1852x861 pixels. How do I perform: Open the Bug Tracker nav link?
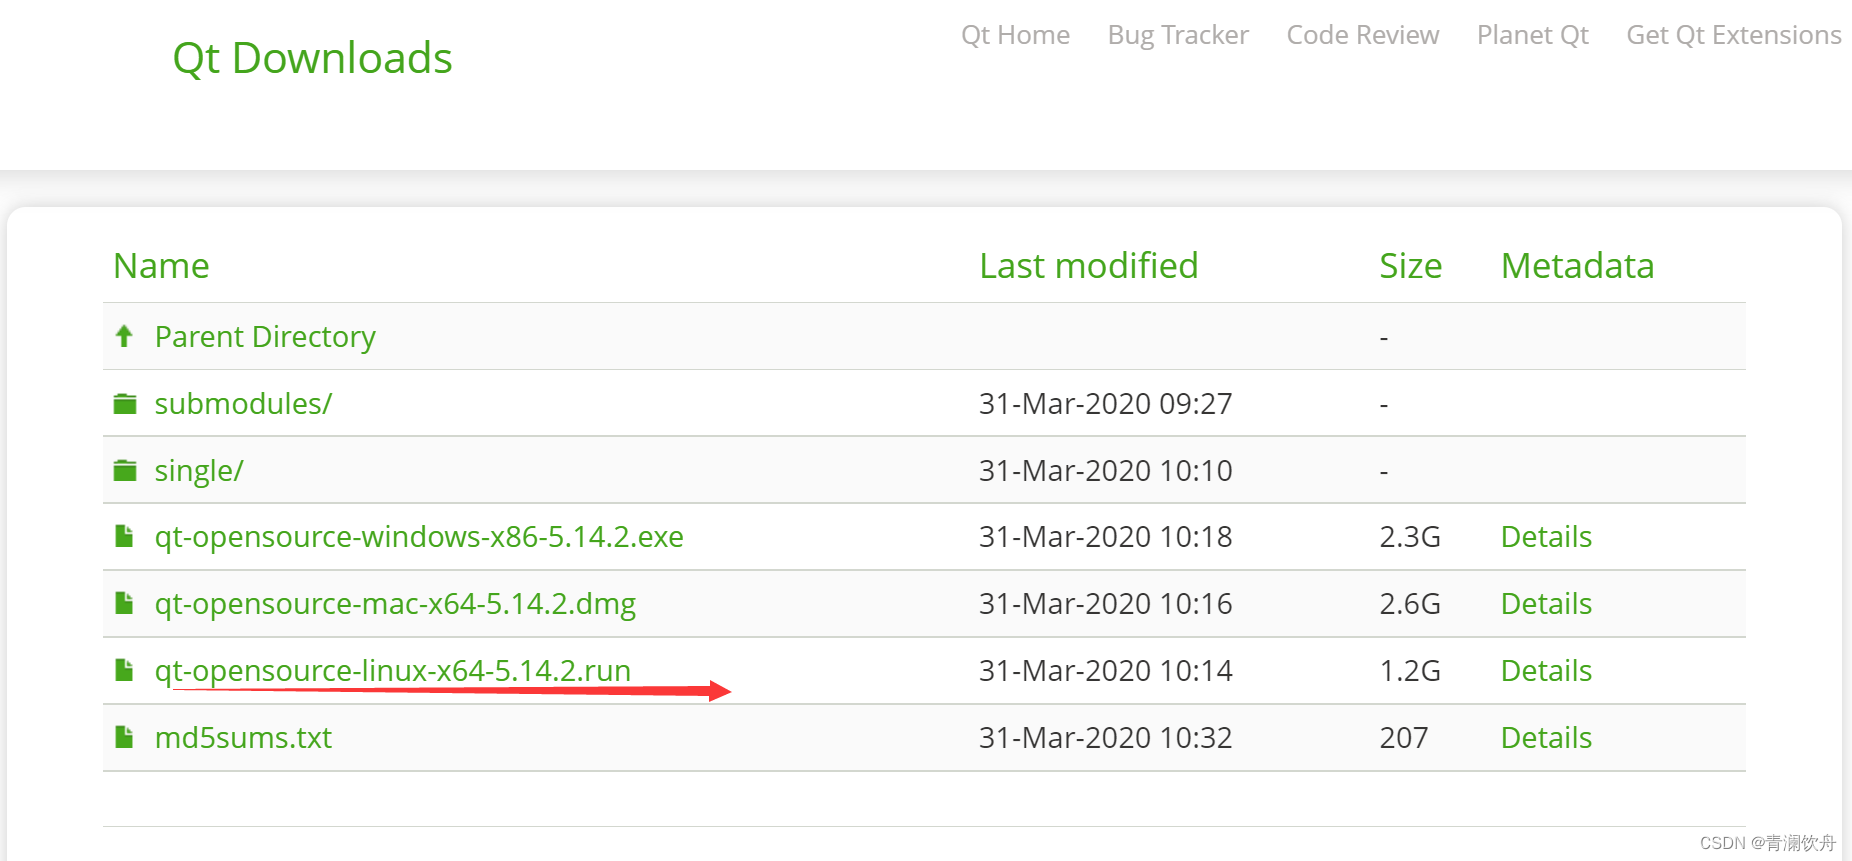coord(1178,35)
